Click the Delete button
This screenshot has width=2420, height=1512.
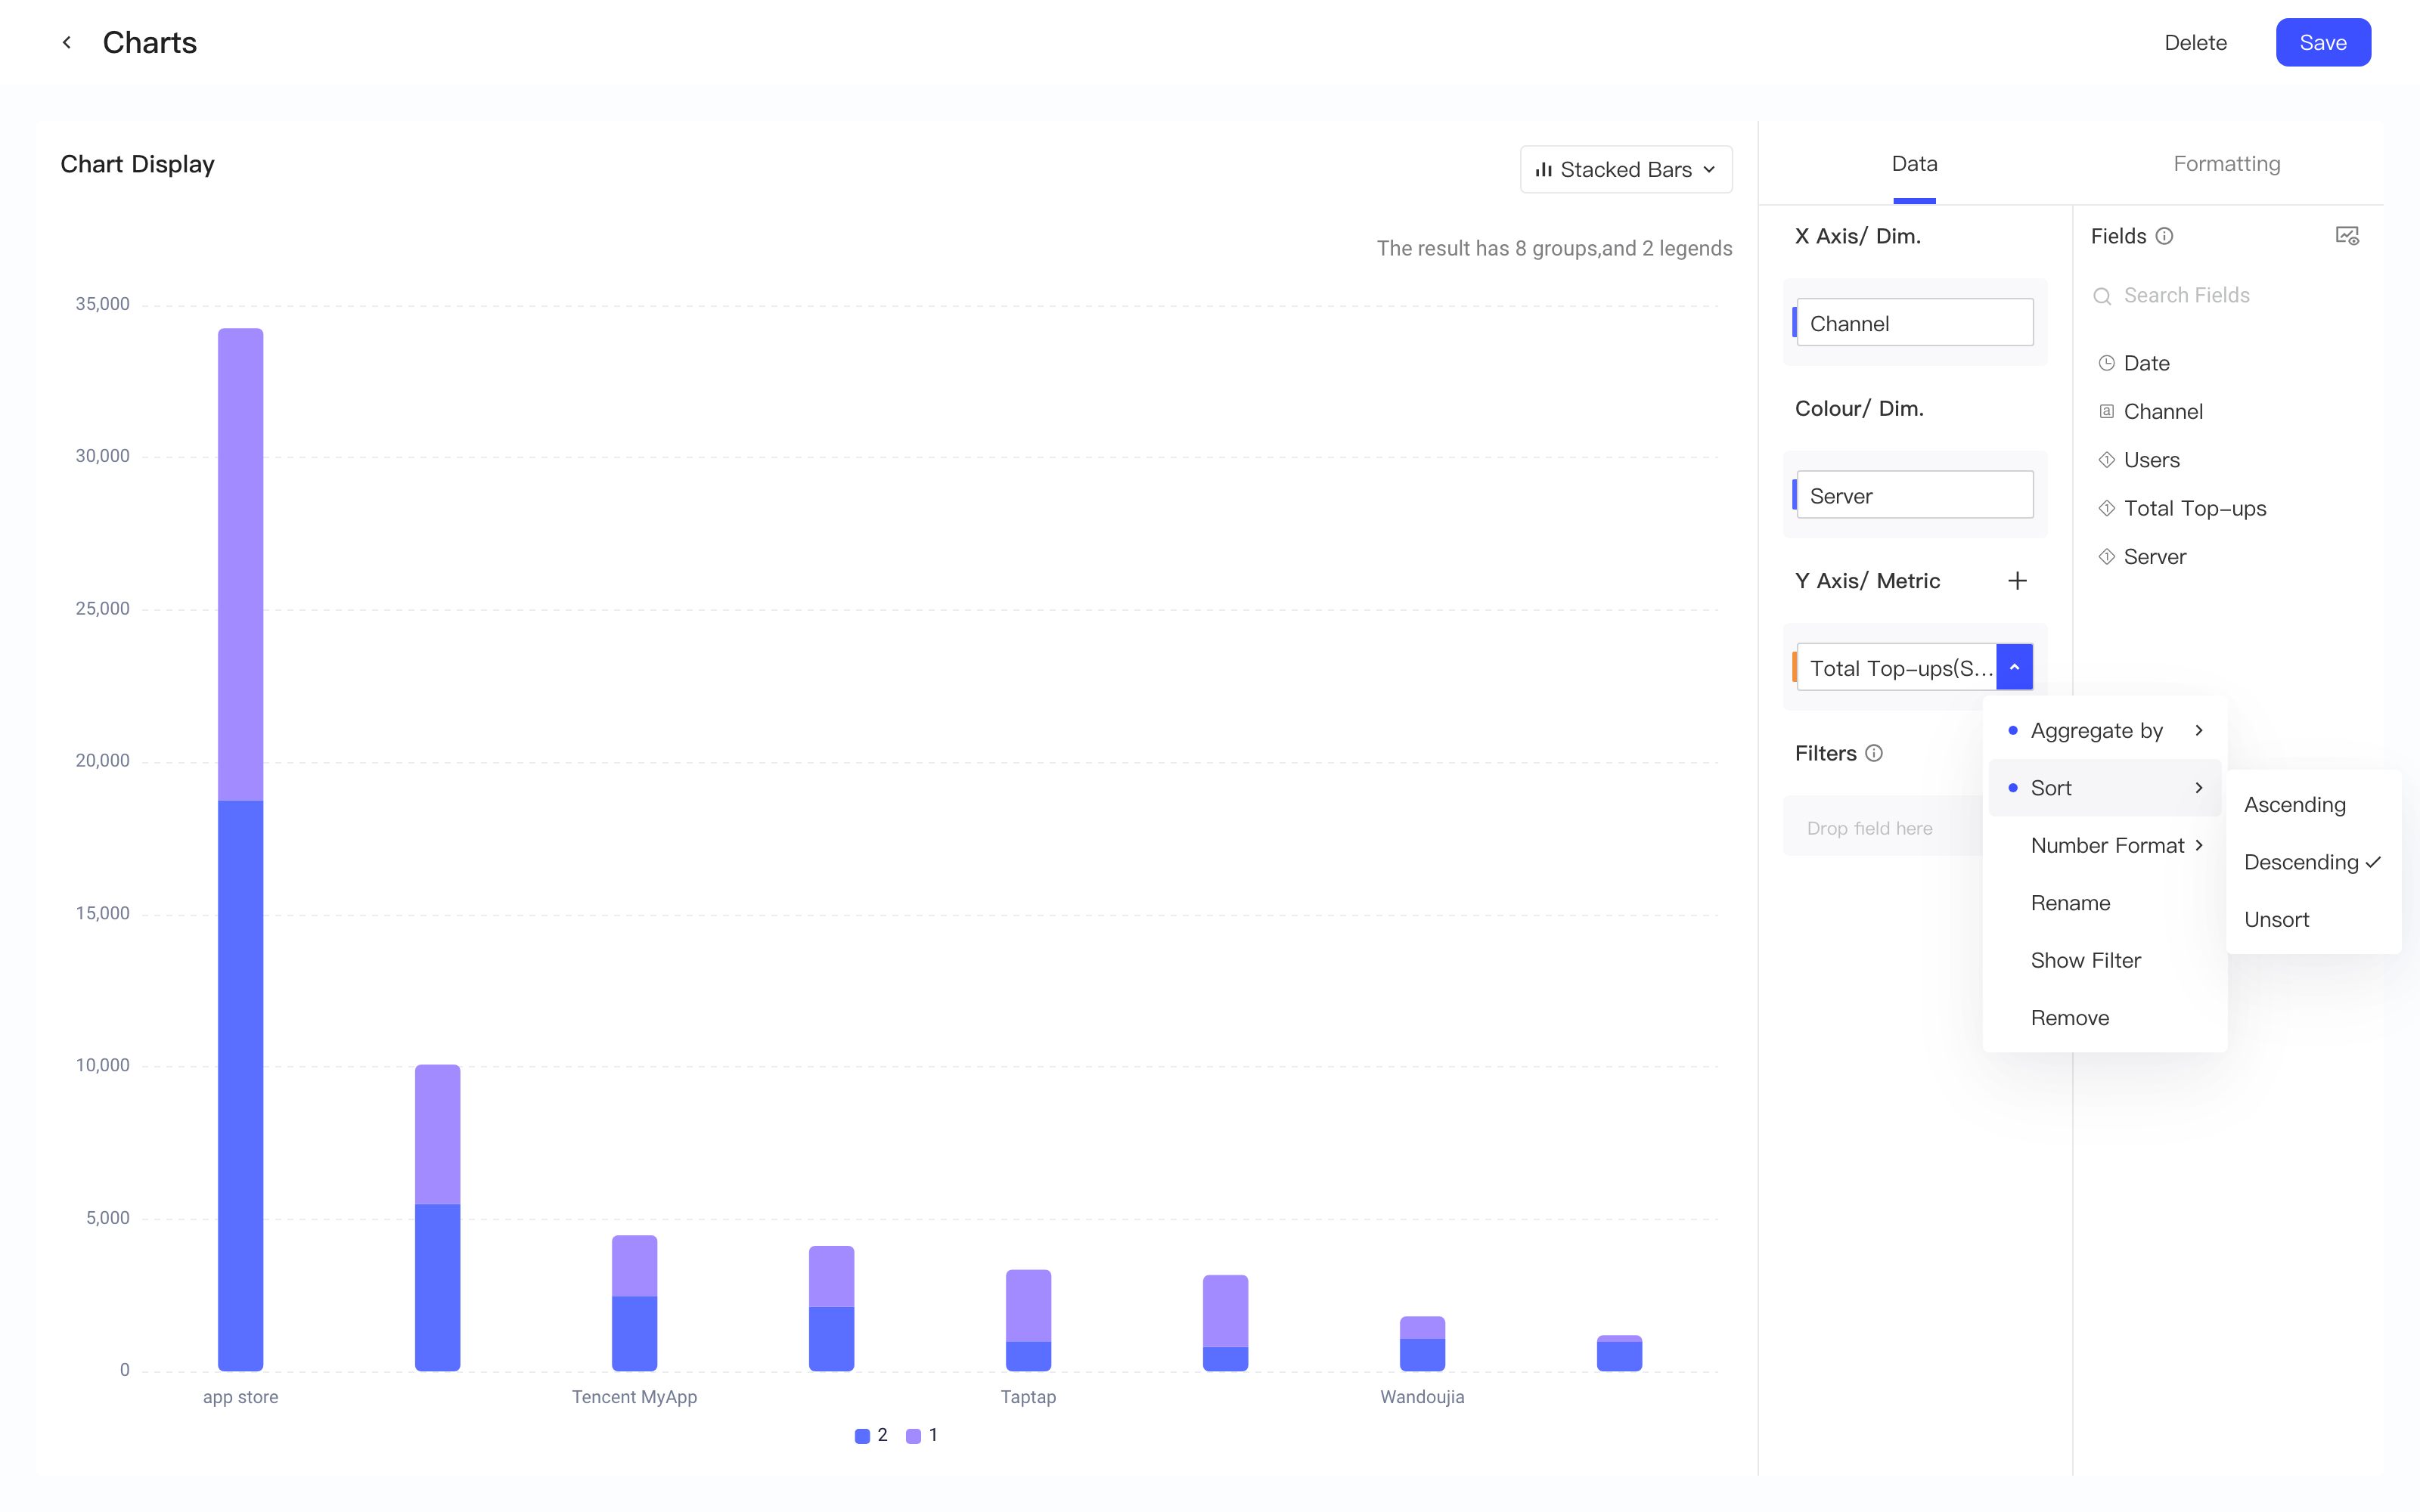click(2195, 43)
